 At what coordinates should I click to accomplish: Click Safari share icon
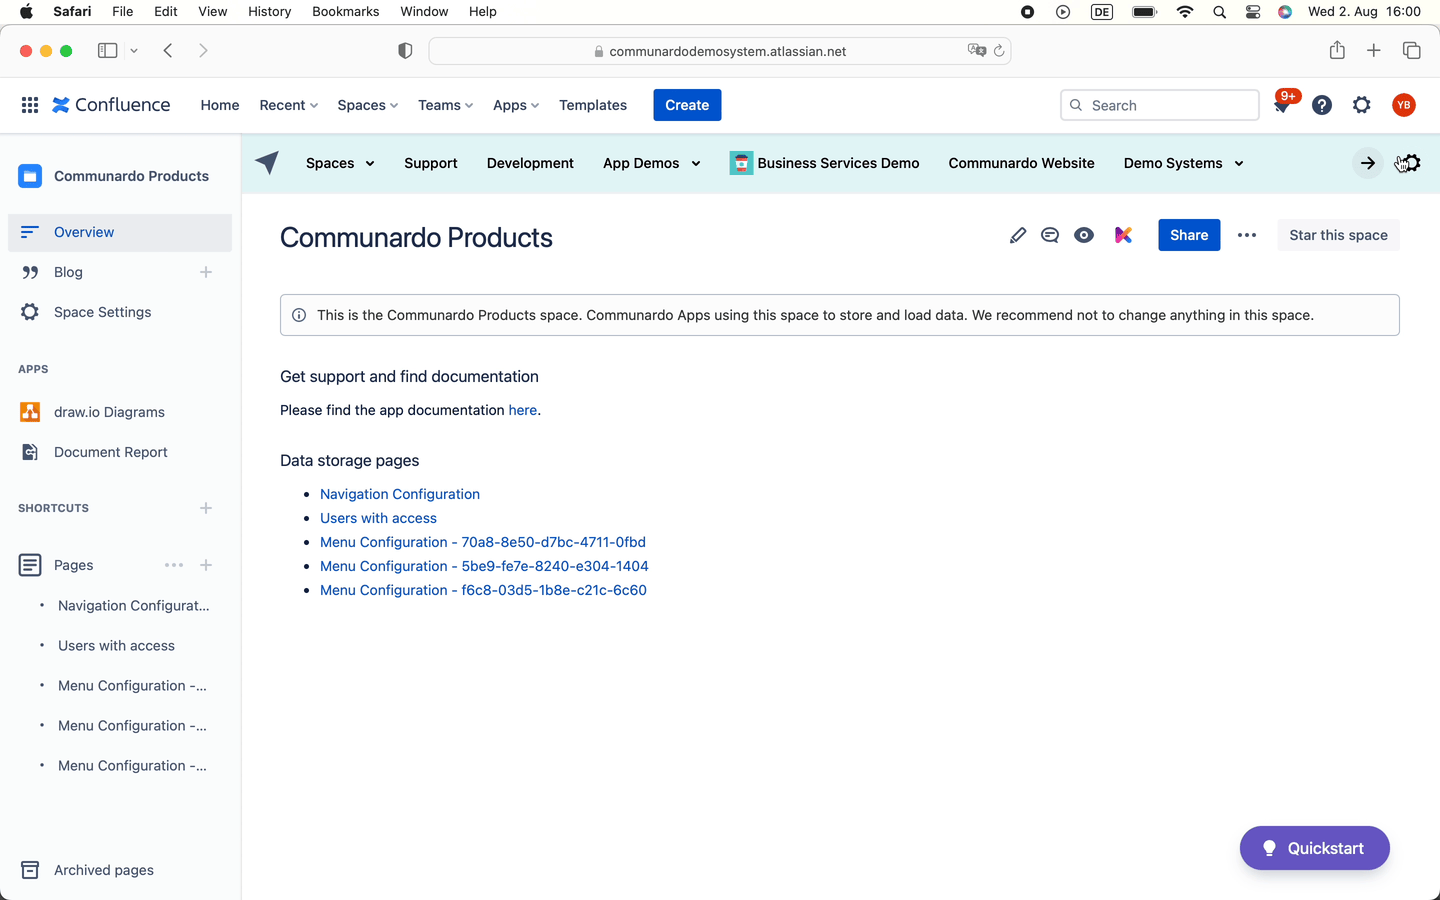1337,50
